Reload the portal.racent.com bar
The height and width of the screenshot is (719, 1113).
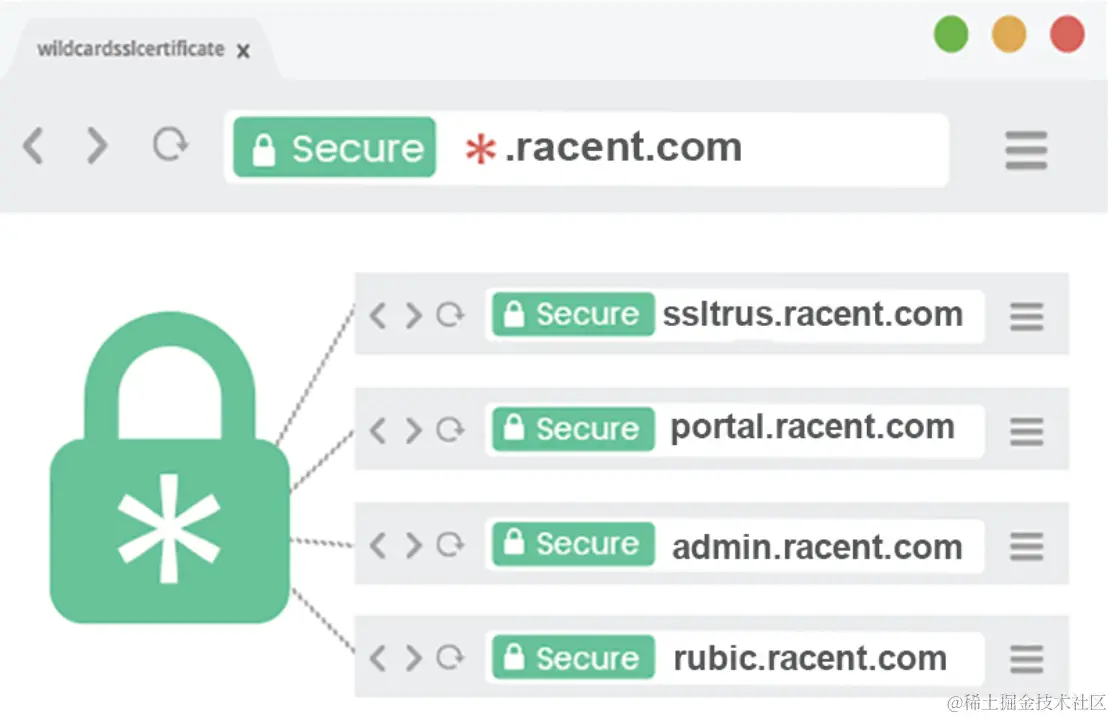tap(450, 429)
